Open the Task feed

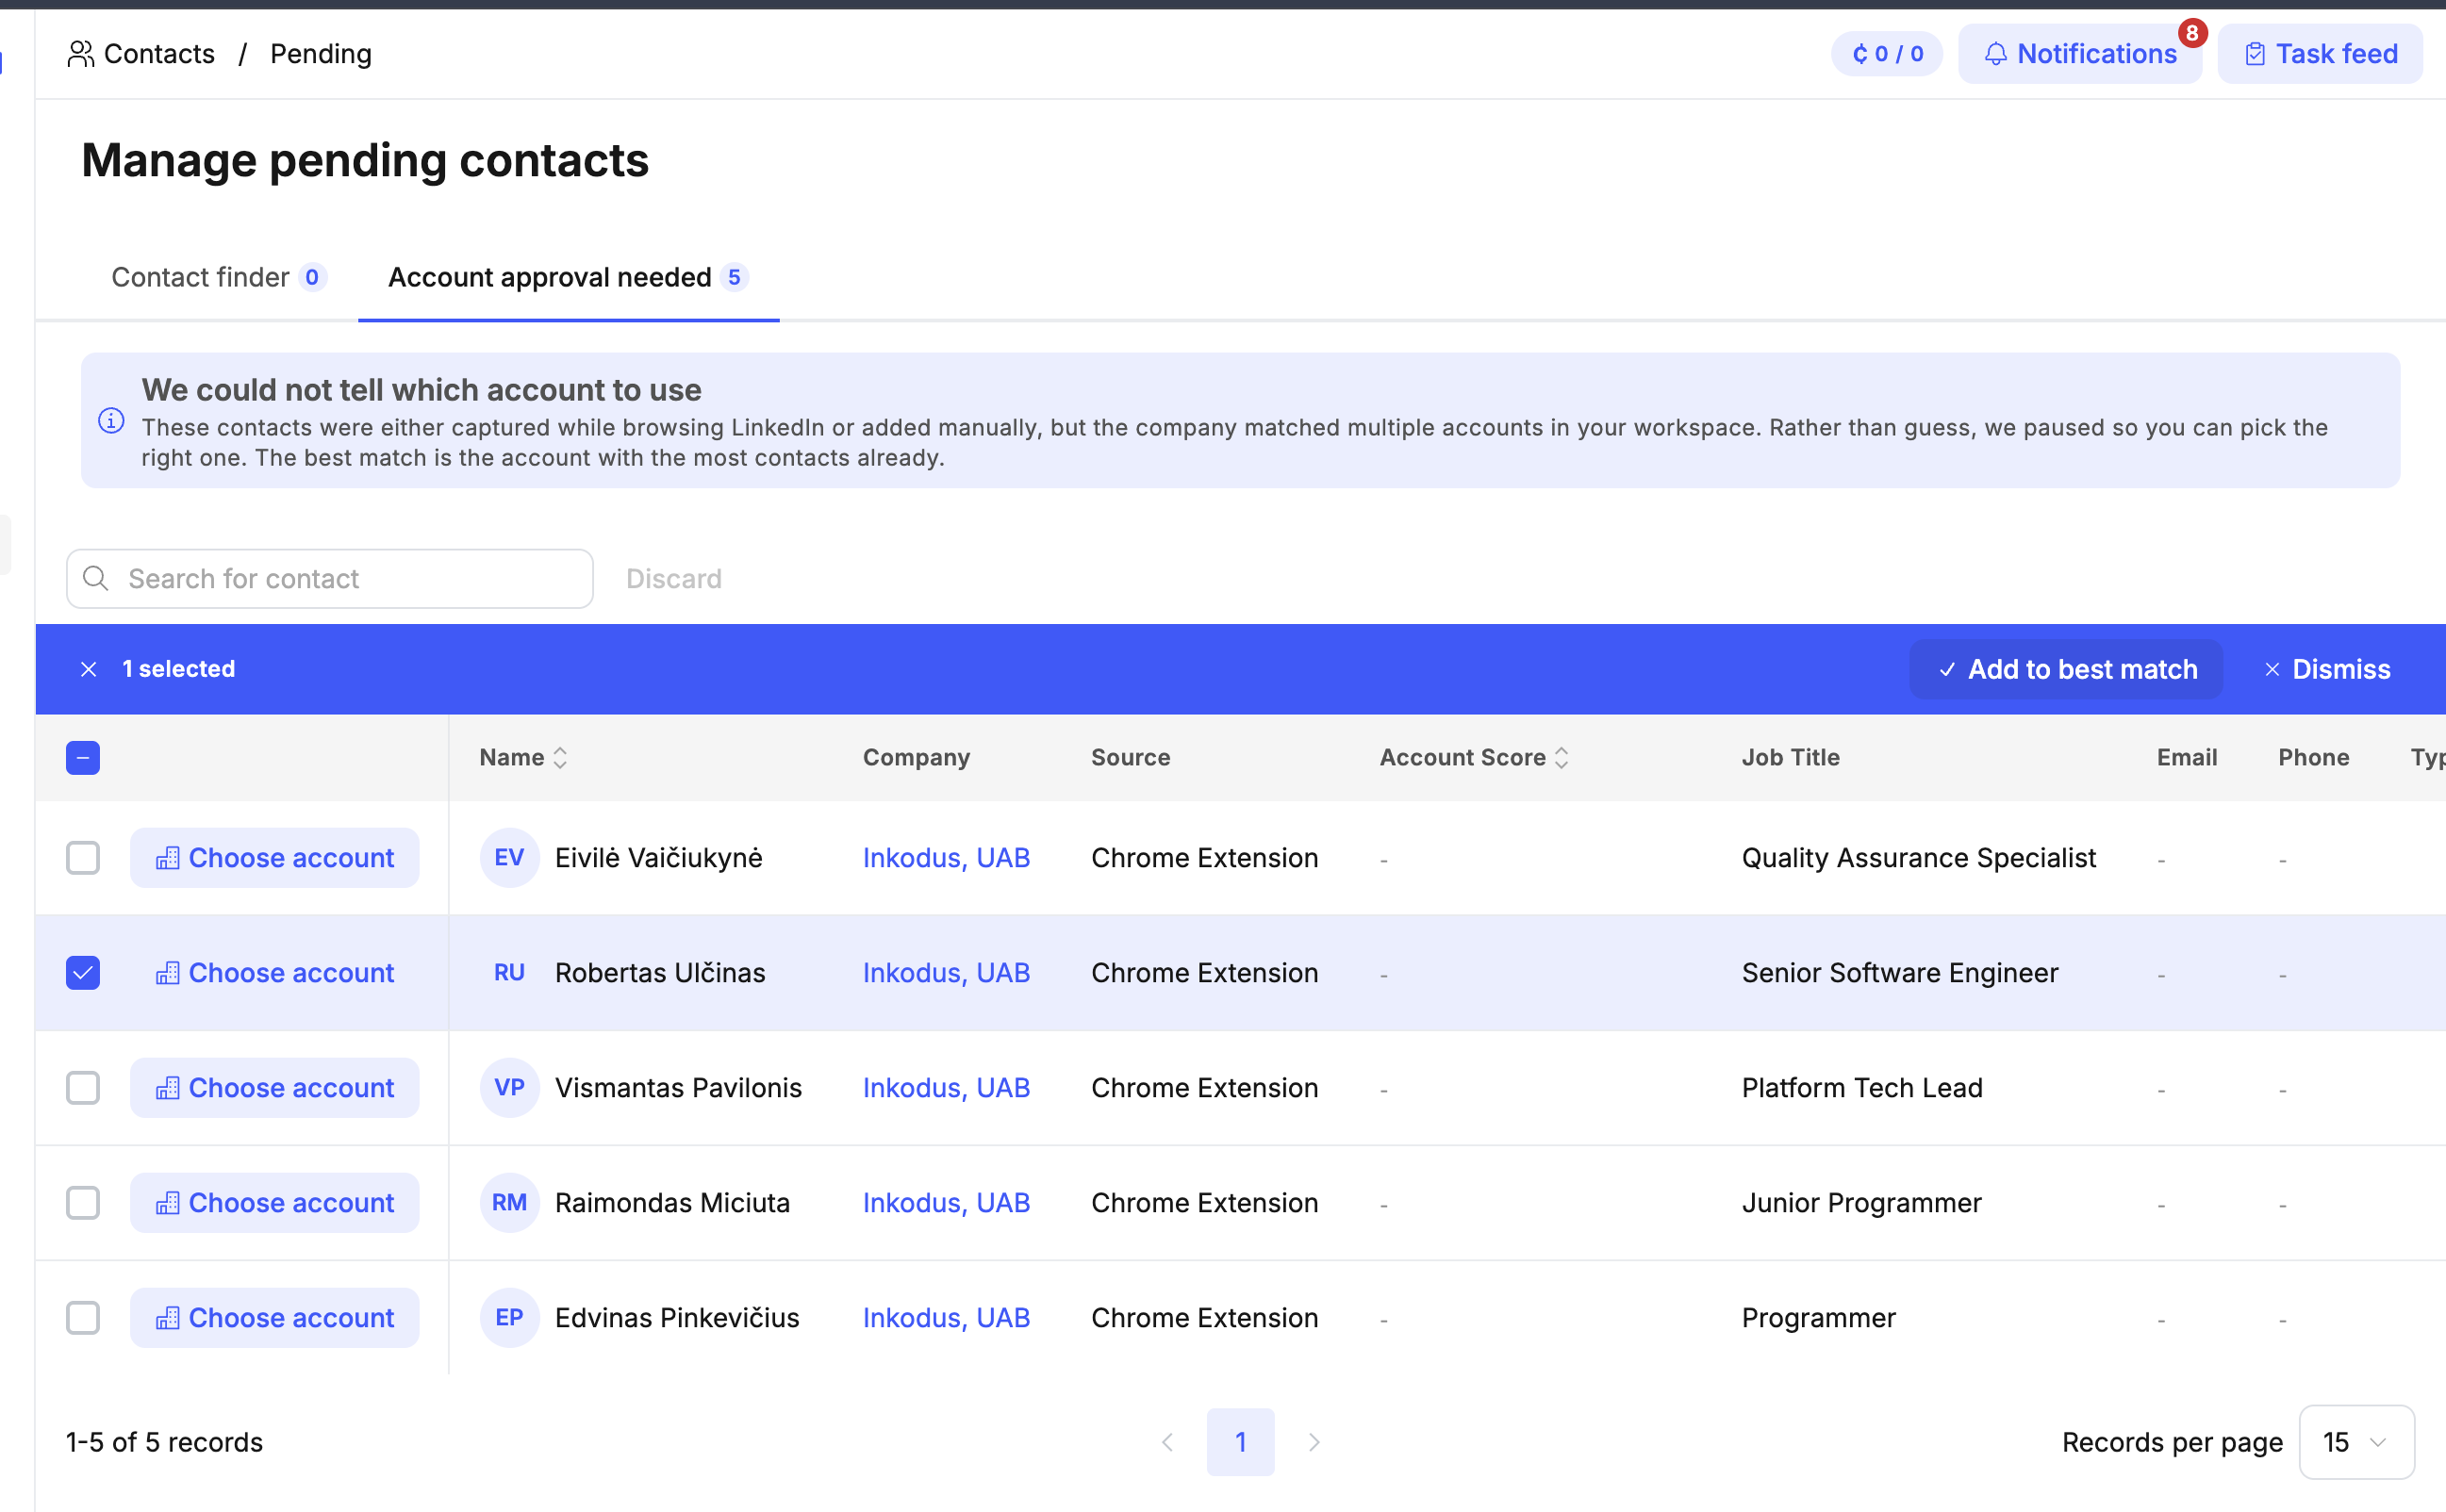tap(2320, 53)
